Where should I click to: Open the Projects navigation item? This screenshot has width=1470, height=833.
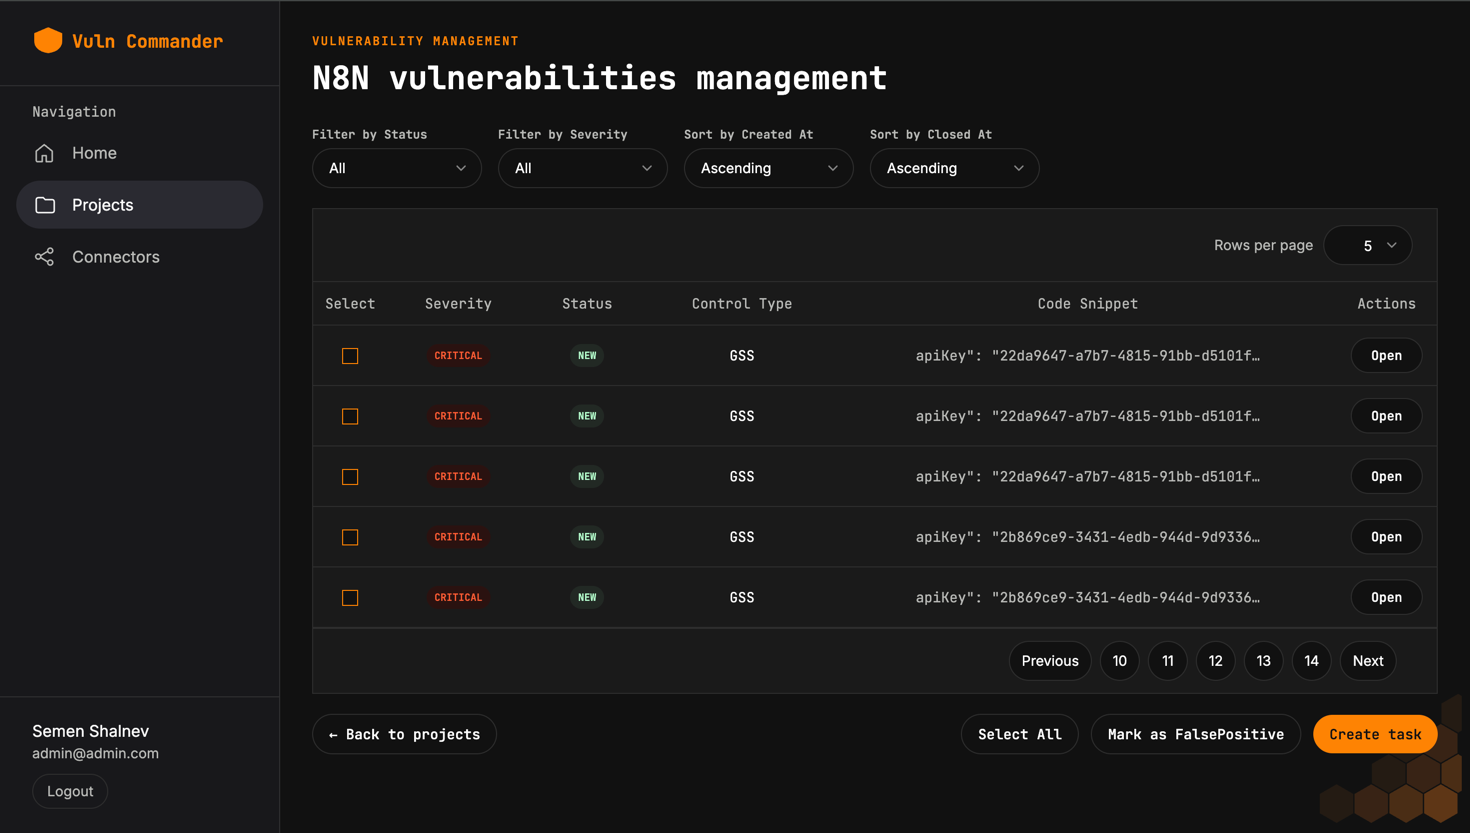(140, 205)
